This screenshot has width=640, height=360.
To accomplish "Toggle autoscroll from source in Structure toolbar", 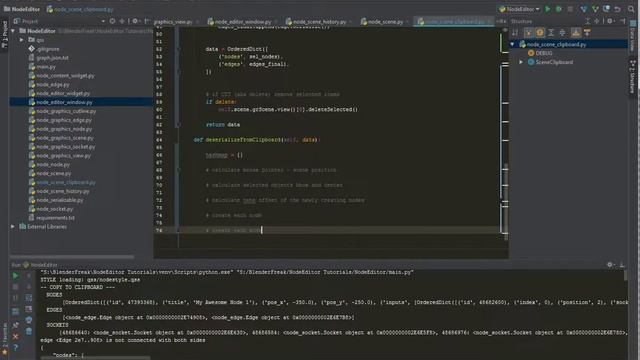I will click(587, 32).
